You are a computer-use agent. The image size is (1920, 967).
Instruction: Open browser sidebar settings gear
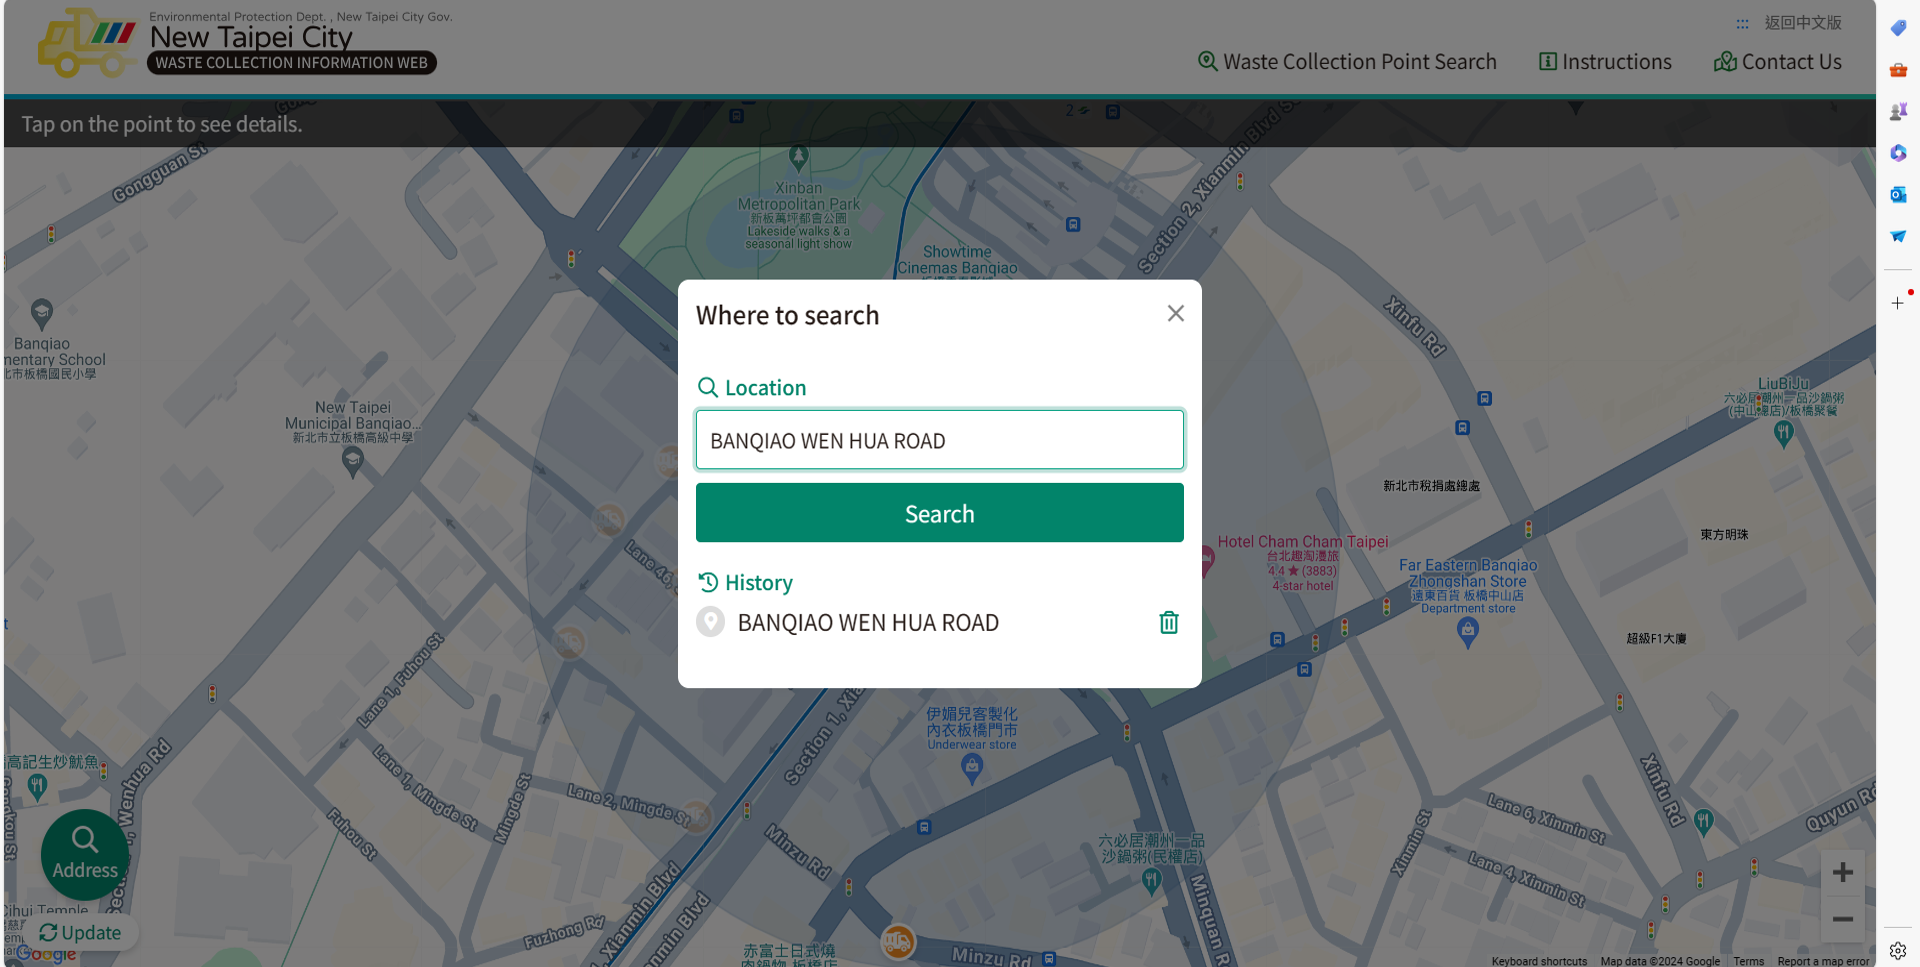(x=1898, y=951)
